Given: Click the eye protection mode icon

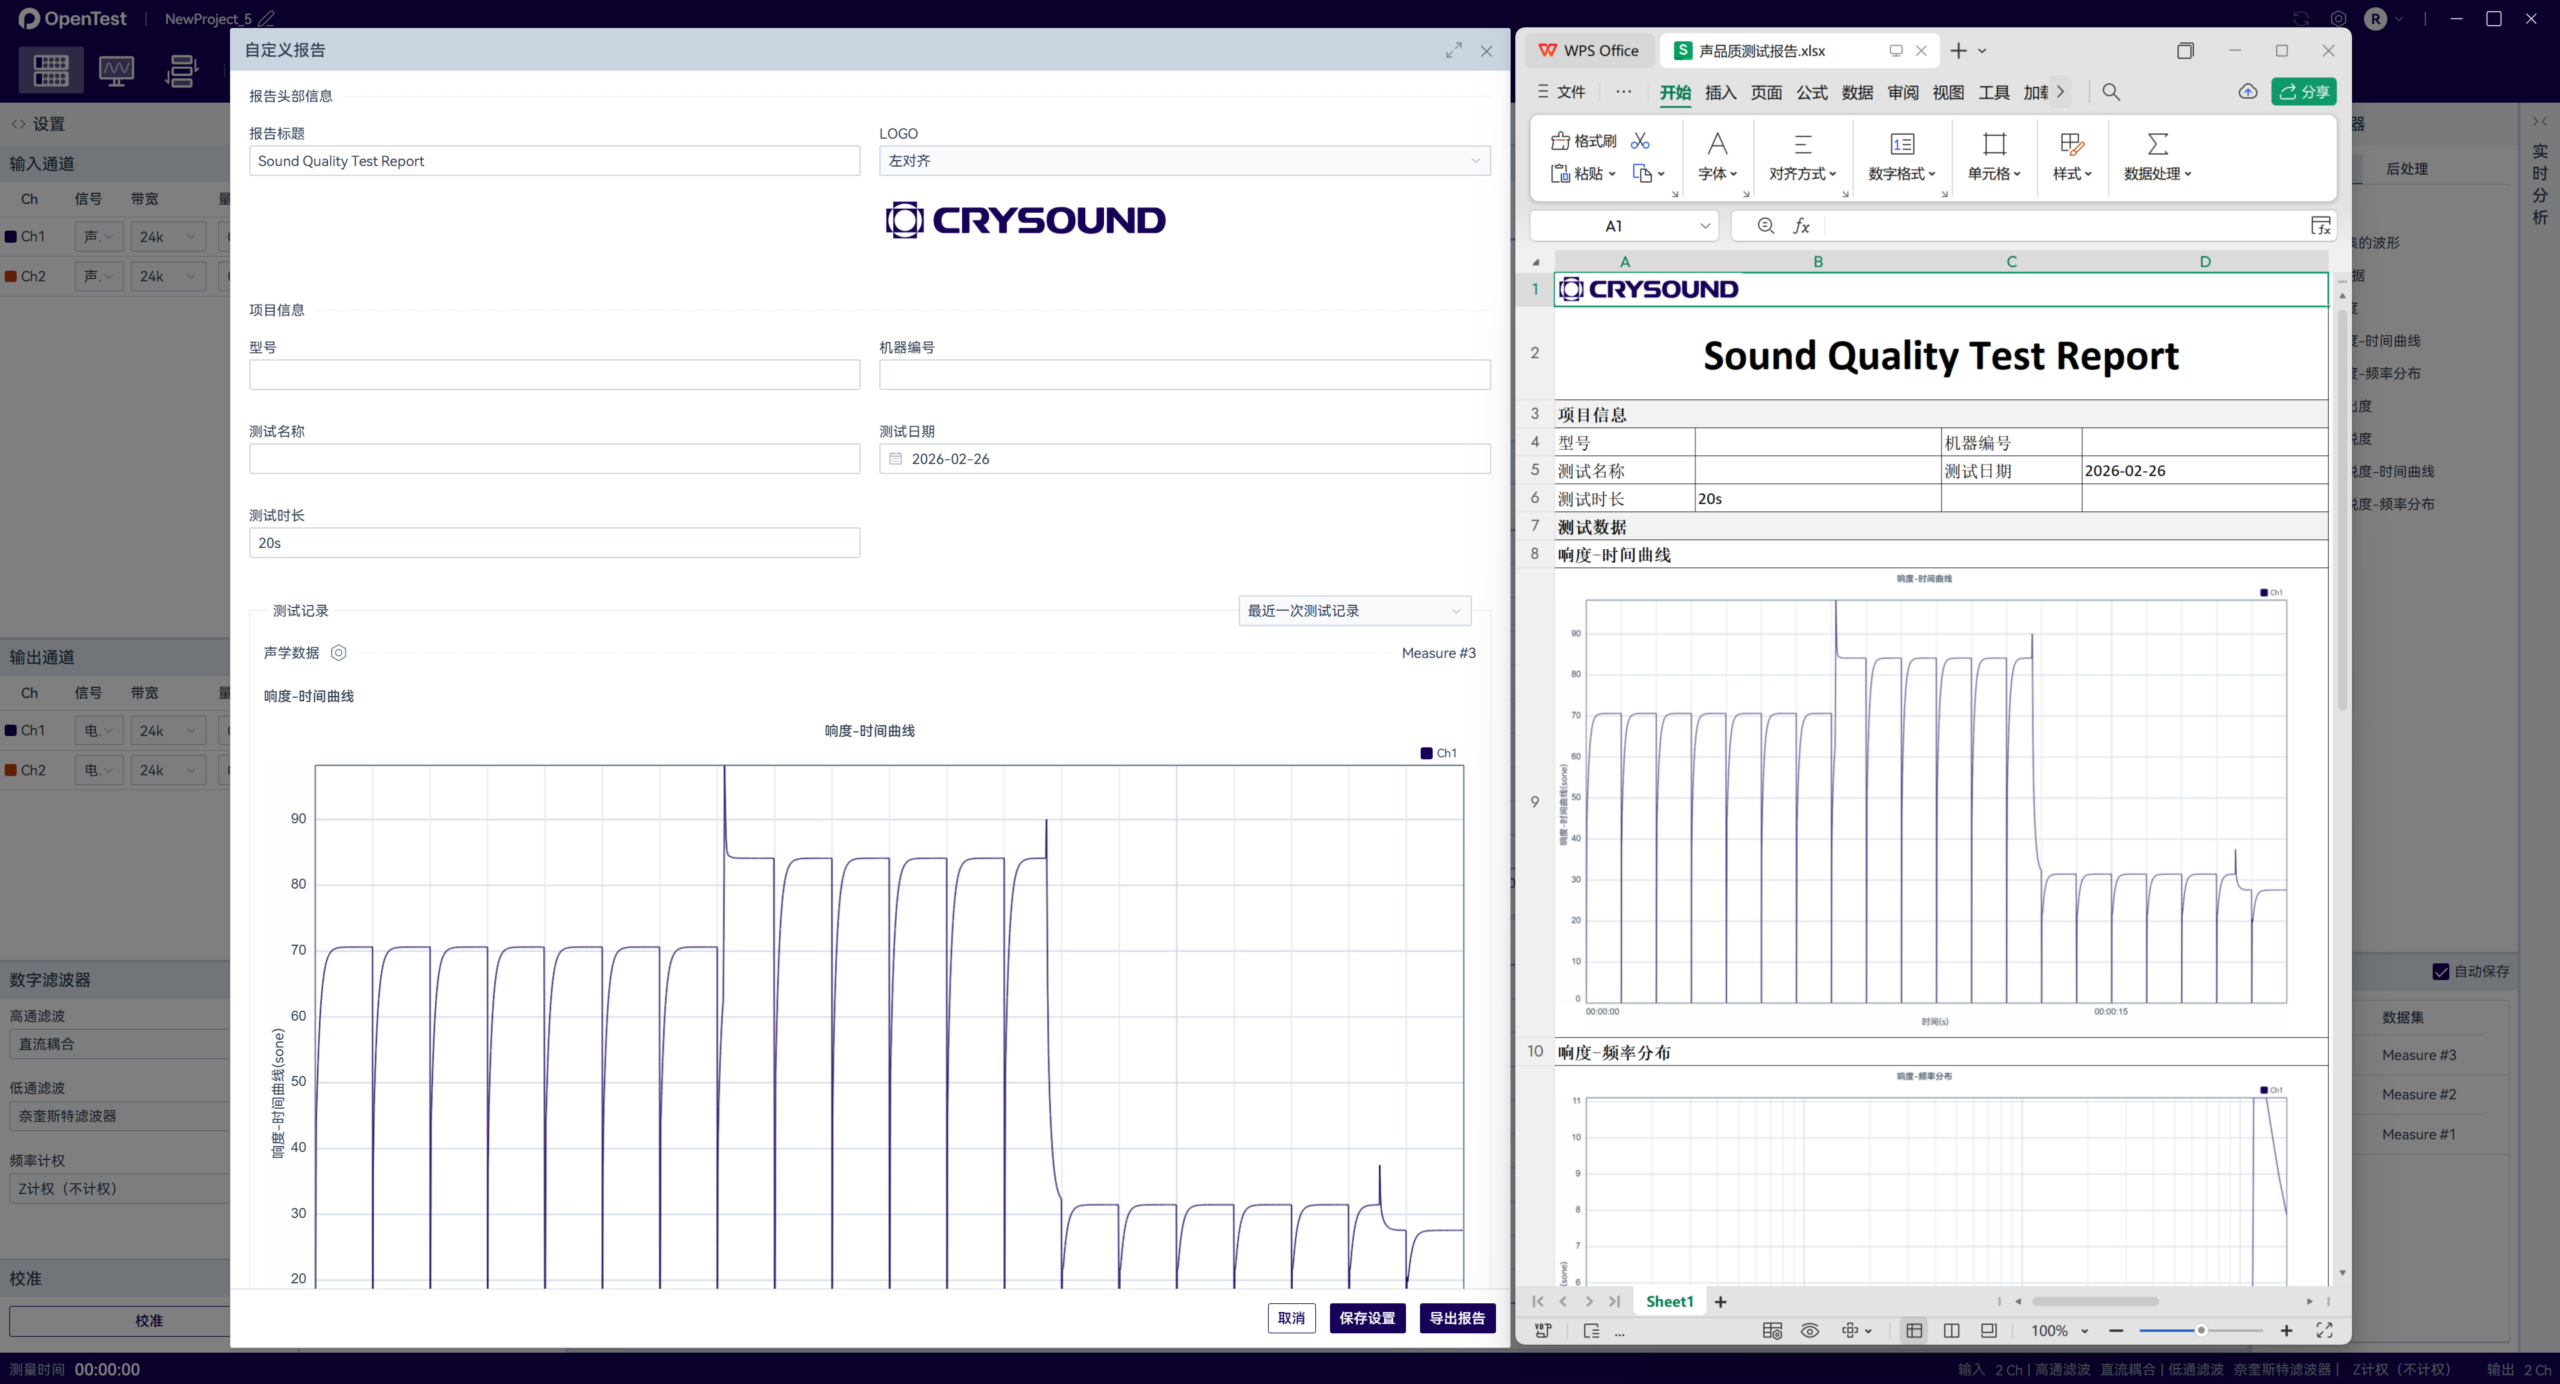Looking at the screenshot, I should 1810,1330.
